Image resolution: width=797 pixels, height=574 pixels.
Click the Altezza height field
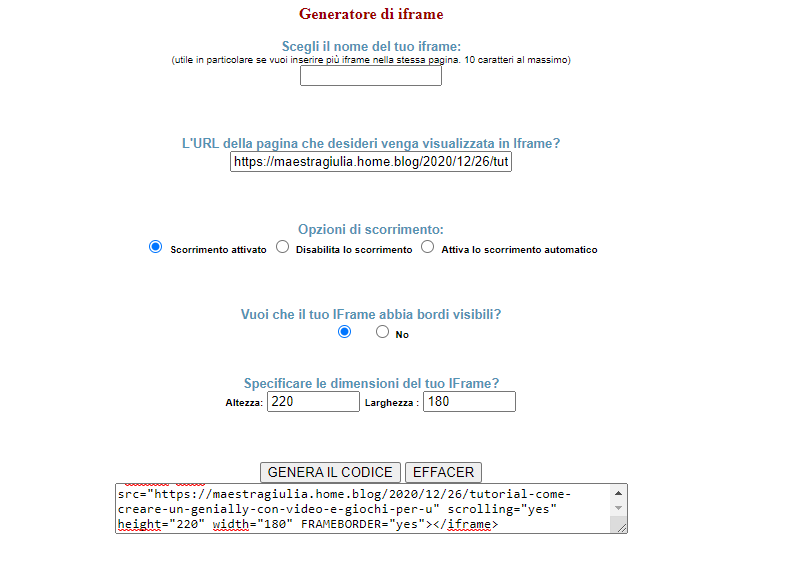[313, 402]
